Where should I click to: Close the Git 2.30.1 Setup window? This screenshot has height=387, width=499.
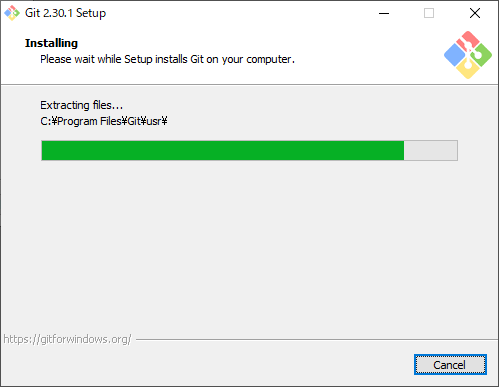point(475,13)
